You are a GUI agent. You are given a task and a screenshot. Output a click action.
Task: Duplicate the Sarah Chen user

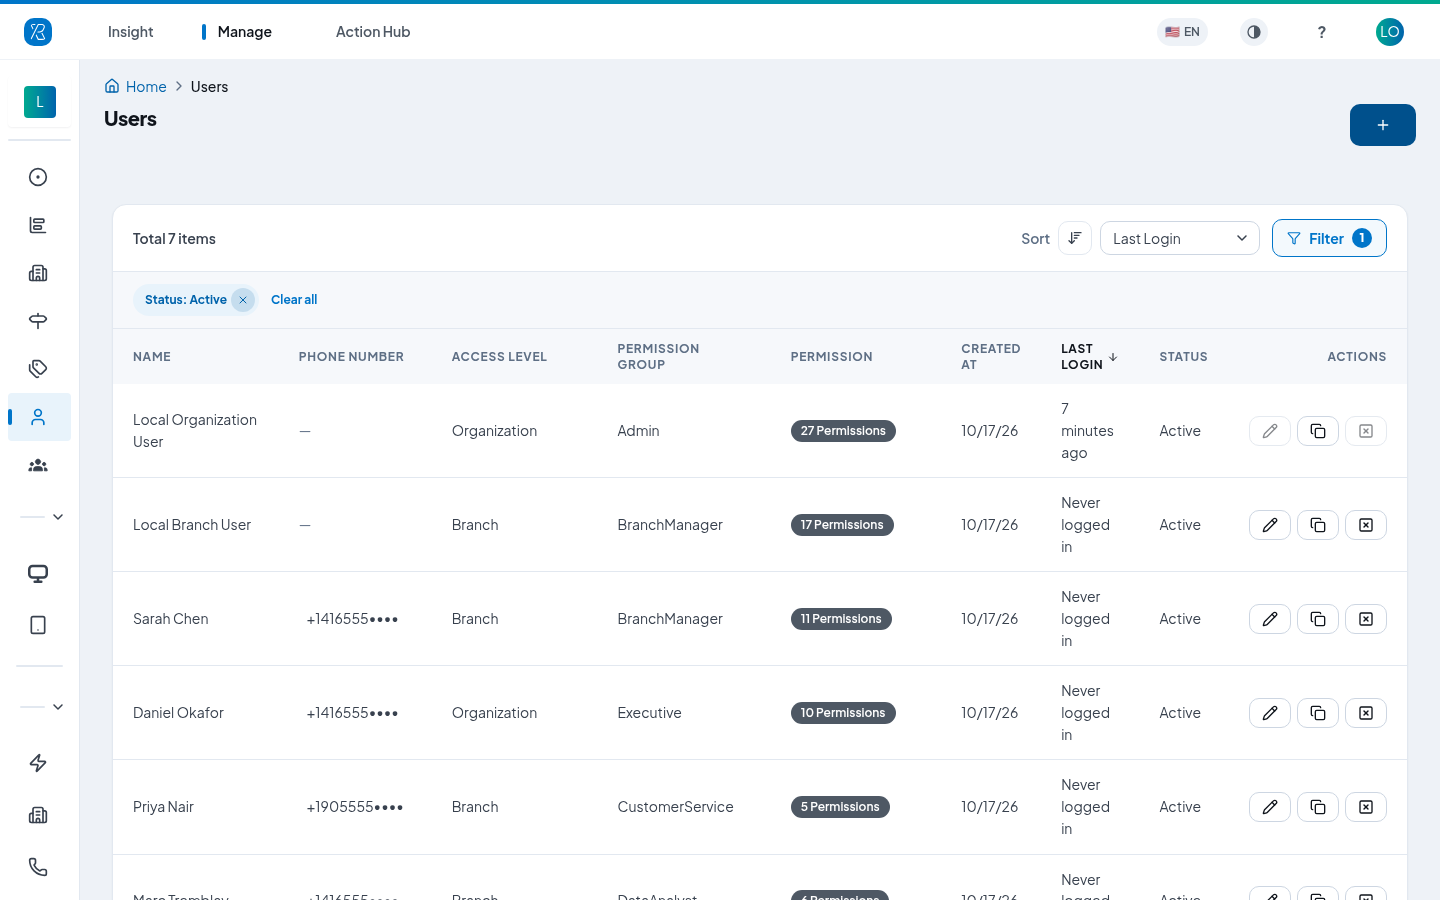click(x=1318, y=619)
